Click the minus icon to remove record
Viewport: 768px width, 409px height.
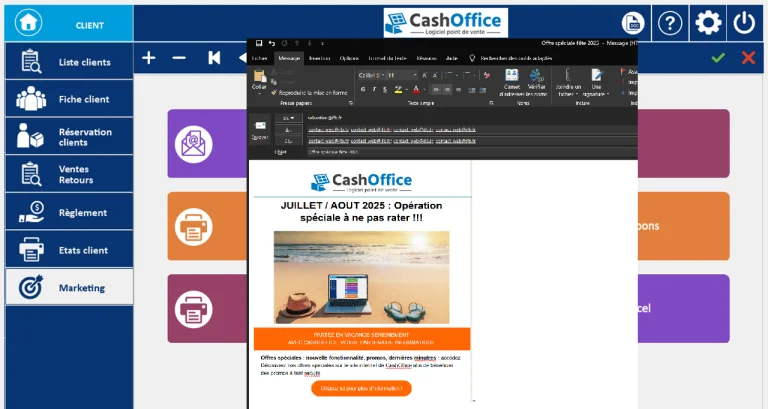click(179, 58)
